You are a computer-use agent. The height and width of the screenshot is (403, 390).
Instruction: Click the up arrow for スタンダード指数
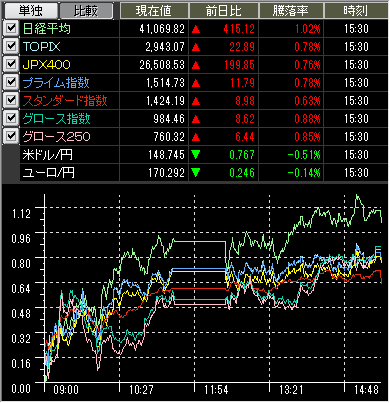[x=196, y=101]
